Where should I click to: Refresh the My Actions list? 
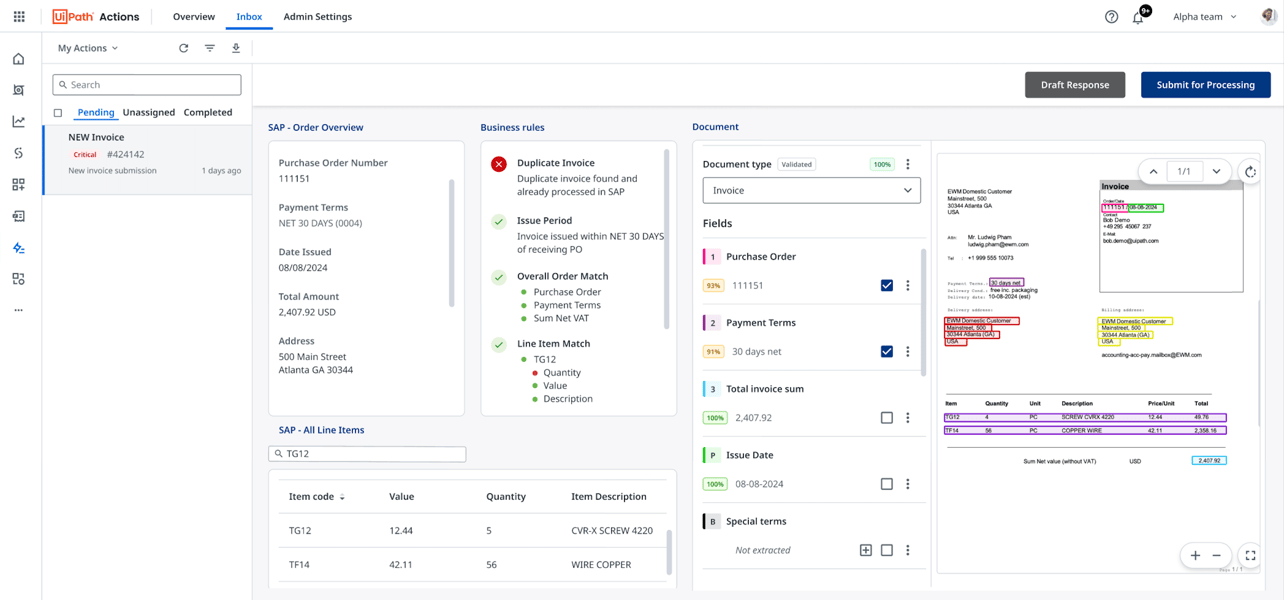[184, 48]
